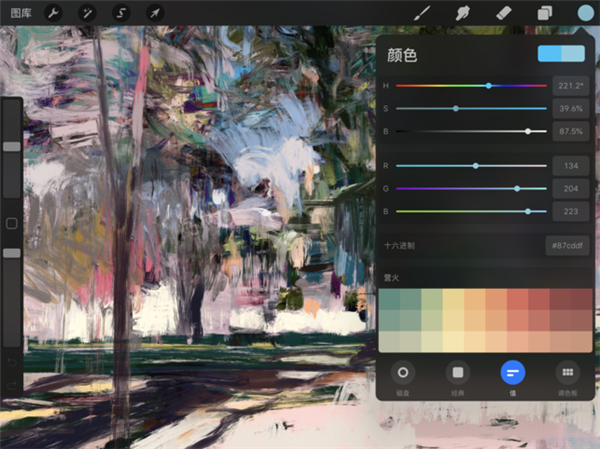Select the Brush tool

tap(422, 13)
